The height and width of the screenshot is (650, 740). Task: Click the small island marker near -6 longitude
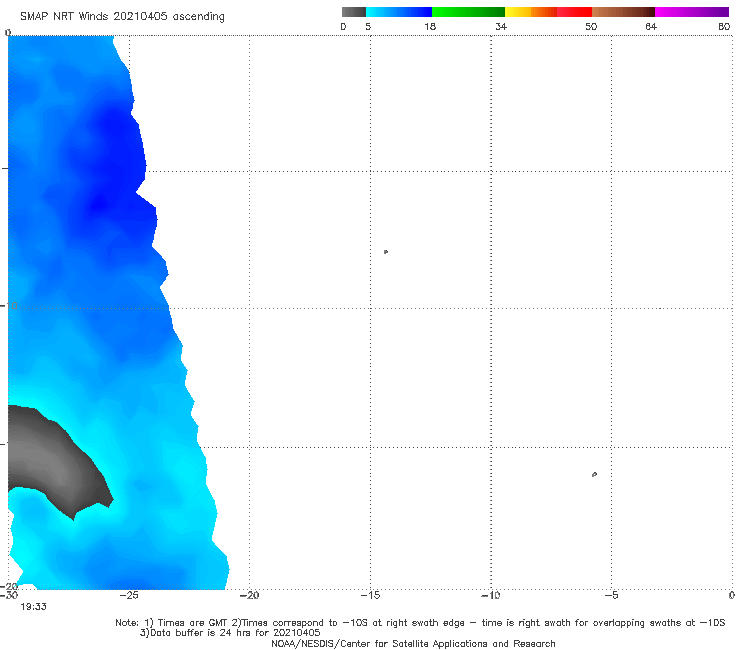[x=594, y=474]
